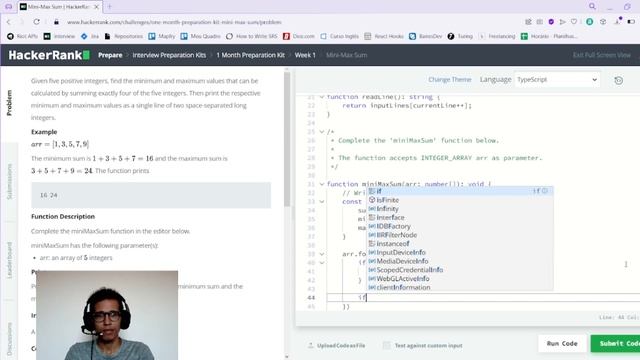
Task: Switch to the Discussions side tab
Action: (x=9, y=339)
